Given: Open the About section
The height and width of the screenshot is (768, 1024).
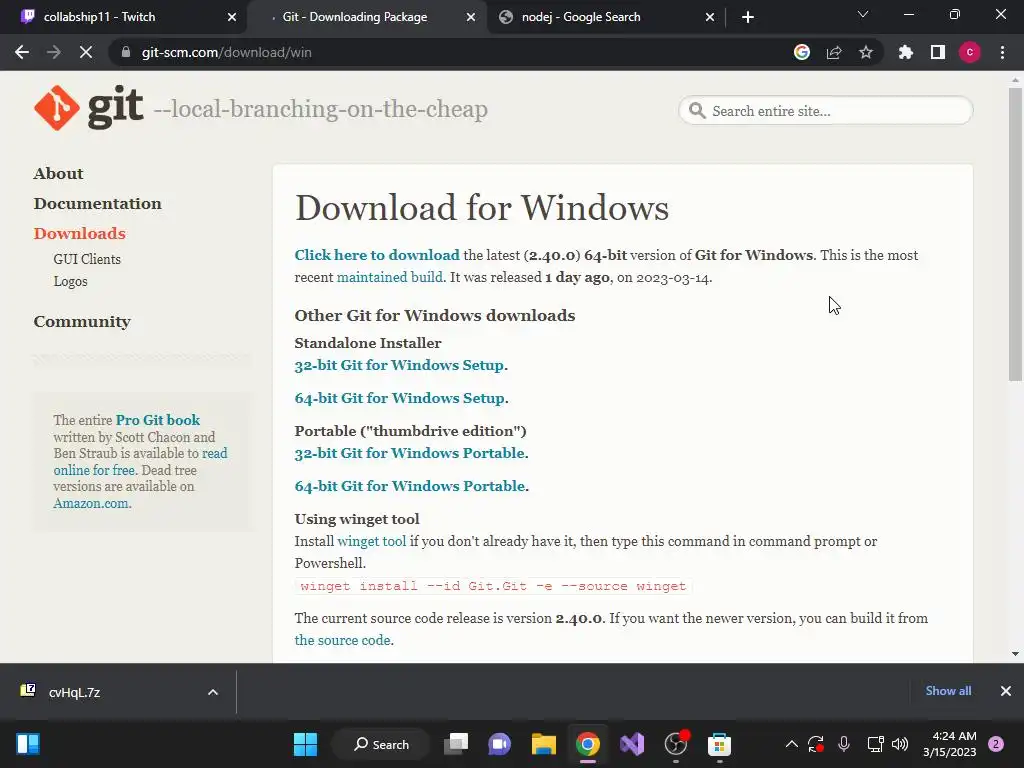Looking at the screenshot, I should (x=59, y=174).
